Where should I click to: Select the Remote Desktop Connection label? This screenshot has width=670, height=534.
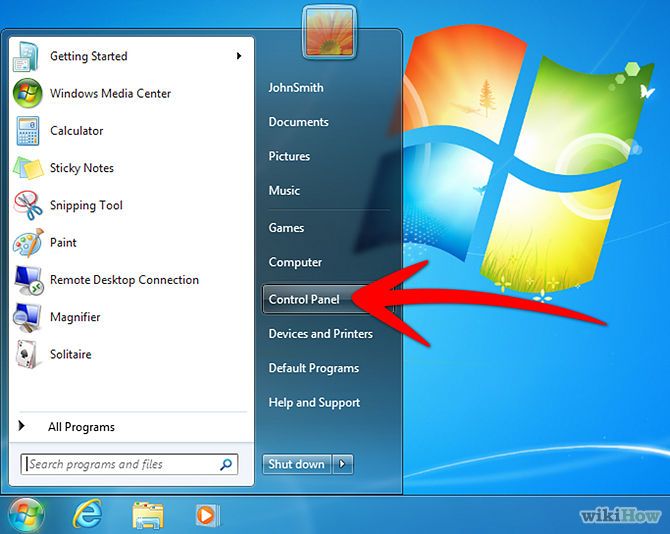pos(124,280)
